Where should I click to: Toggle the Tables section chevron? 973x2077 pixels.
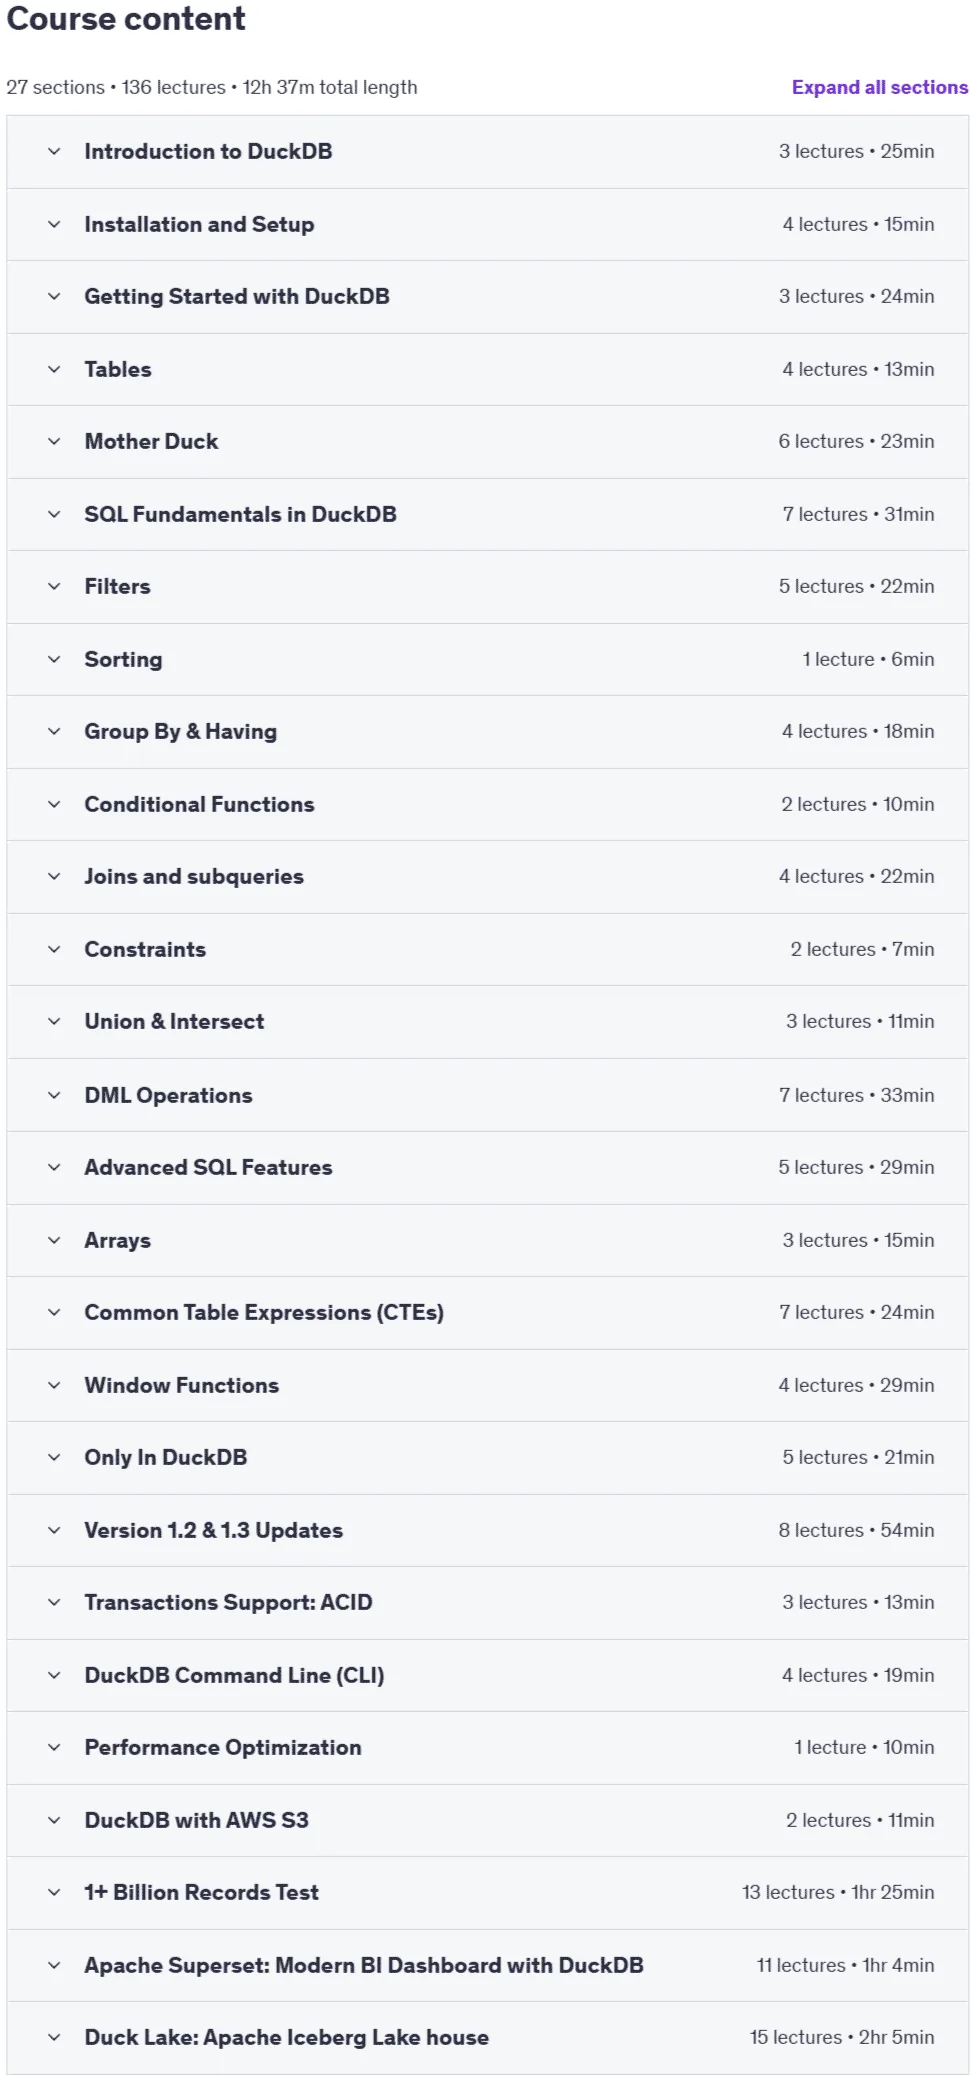tap(54, 370)
